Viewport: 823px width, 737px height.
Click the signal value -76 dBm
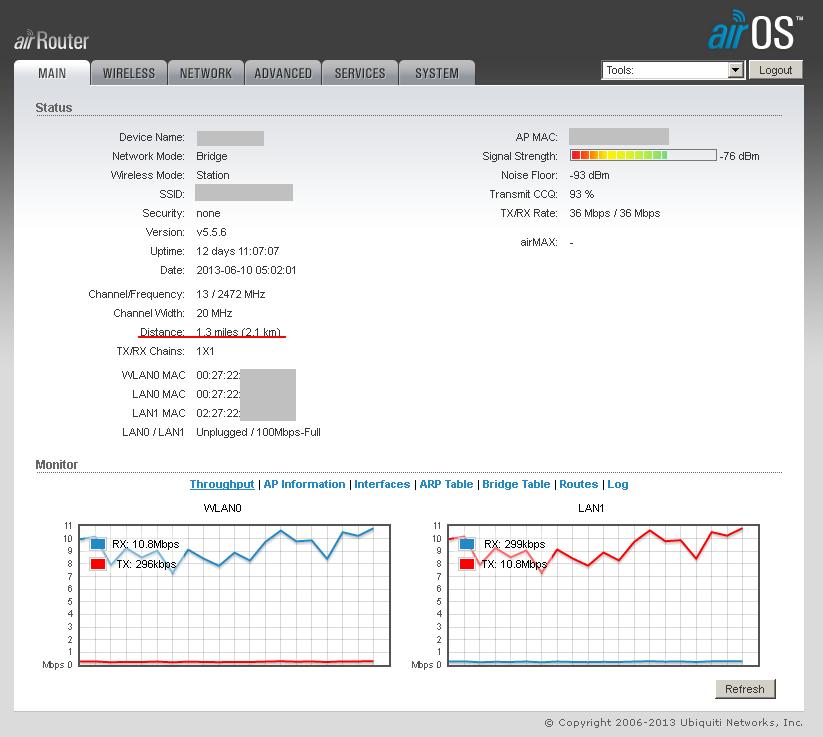pos(740,156)
